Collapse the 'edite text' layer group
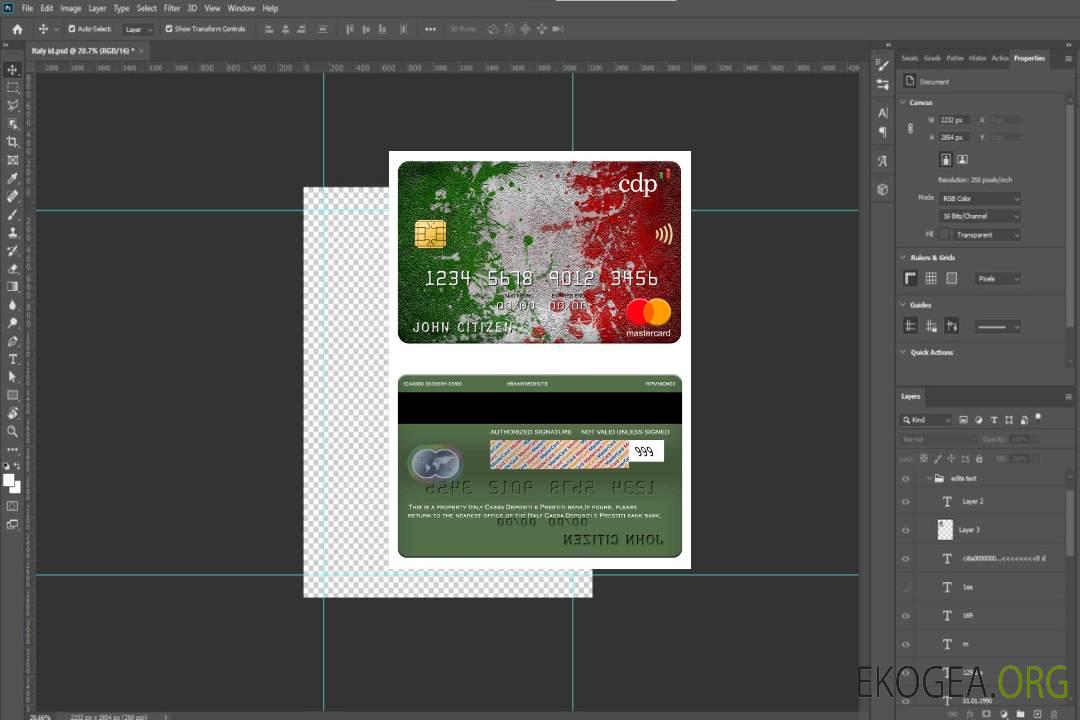This screenshot has height=720, width=1080. coord(929,478)
